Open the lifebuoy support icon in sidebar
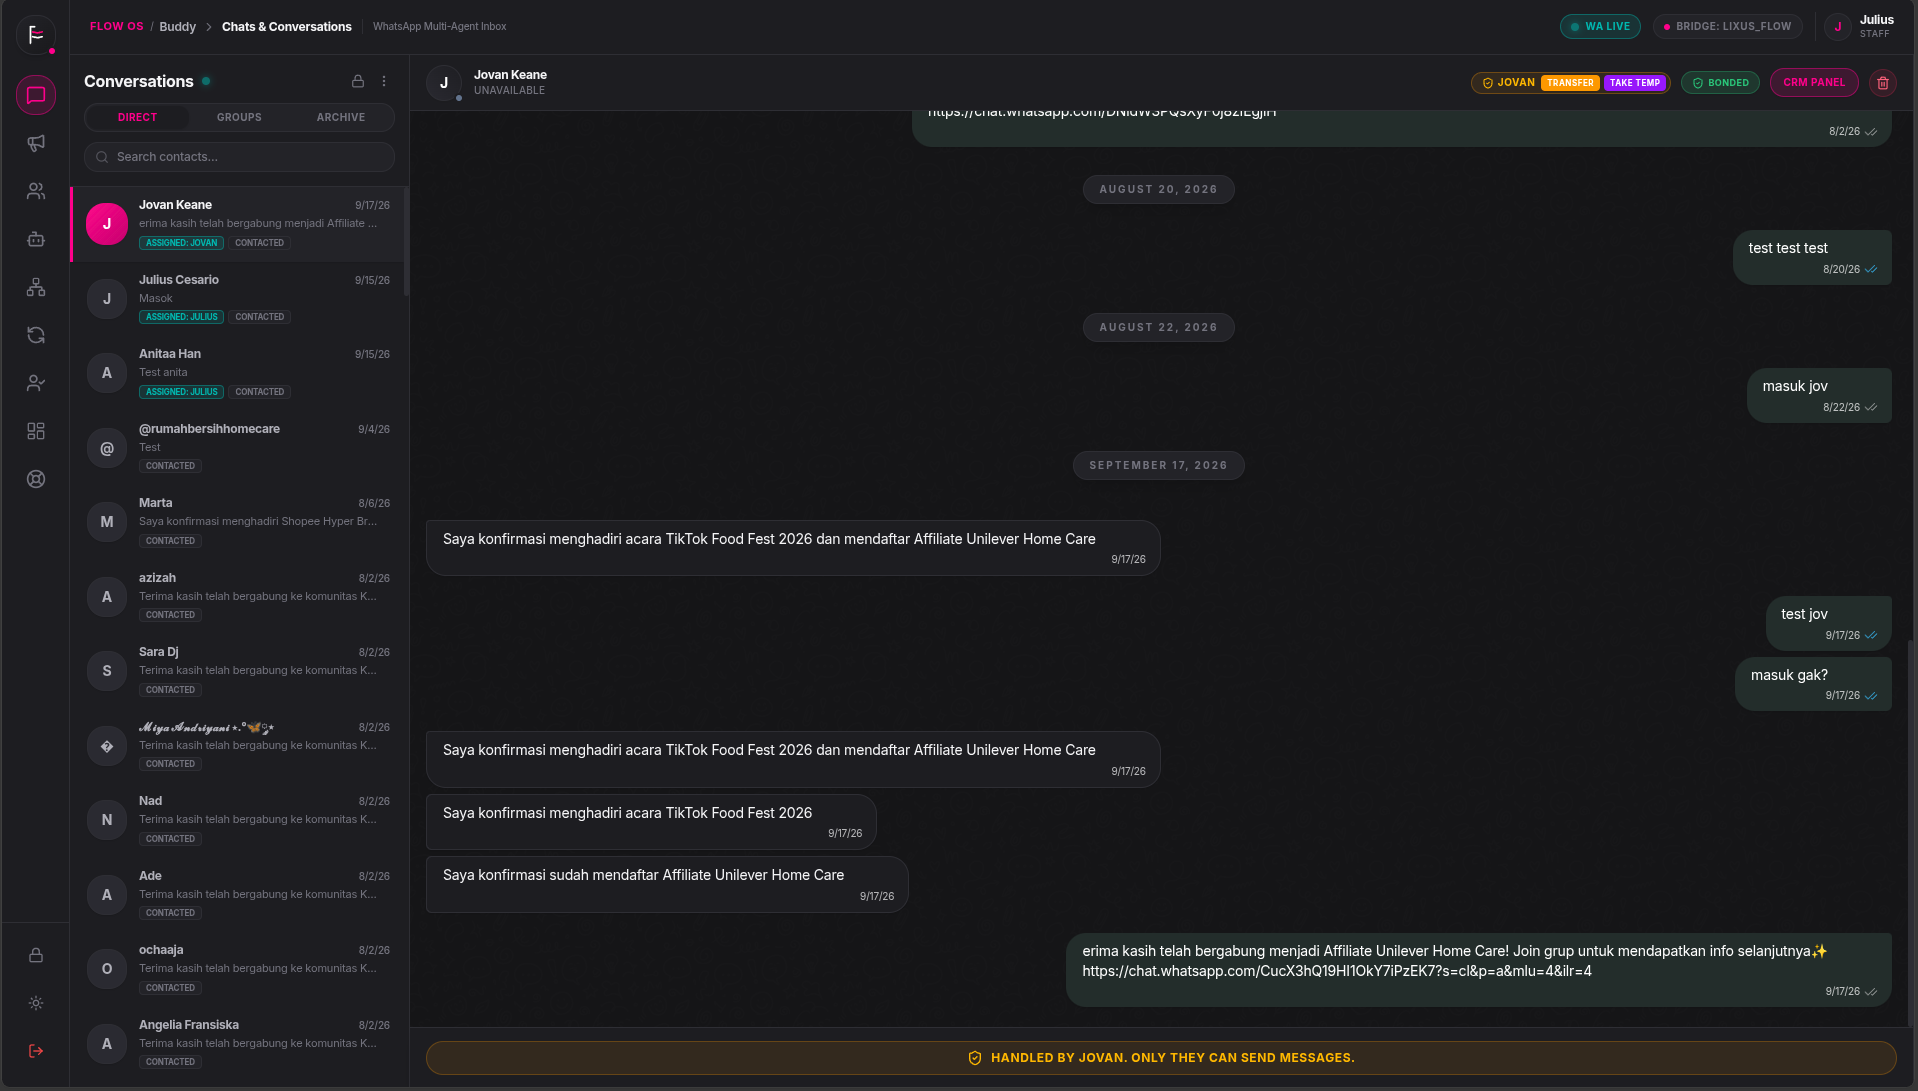Image resolution: width=1918 pixels, height=1091 pixels. (x=36, y=479)
